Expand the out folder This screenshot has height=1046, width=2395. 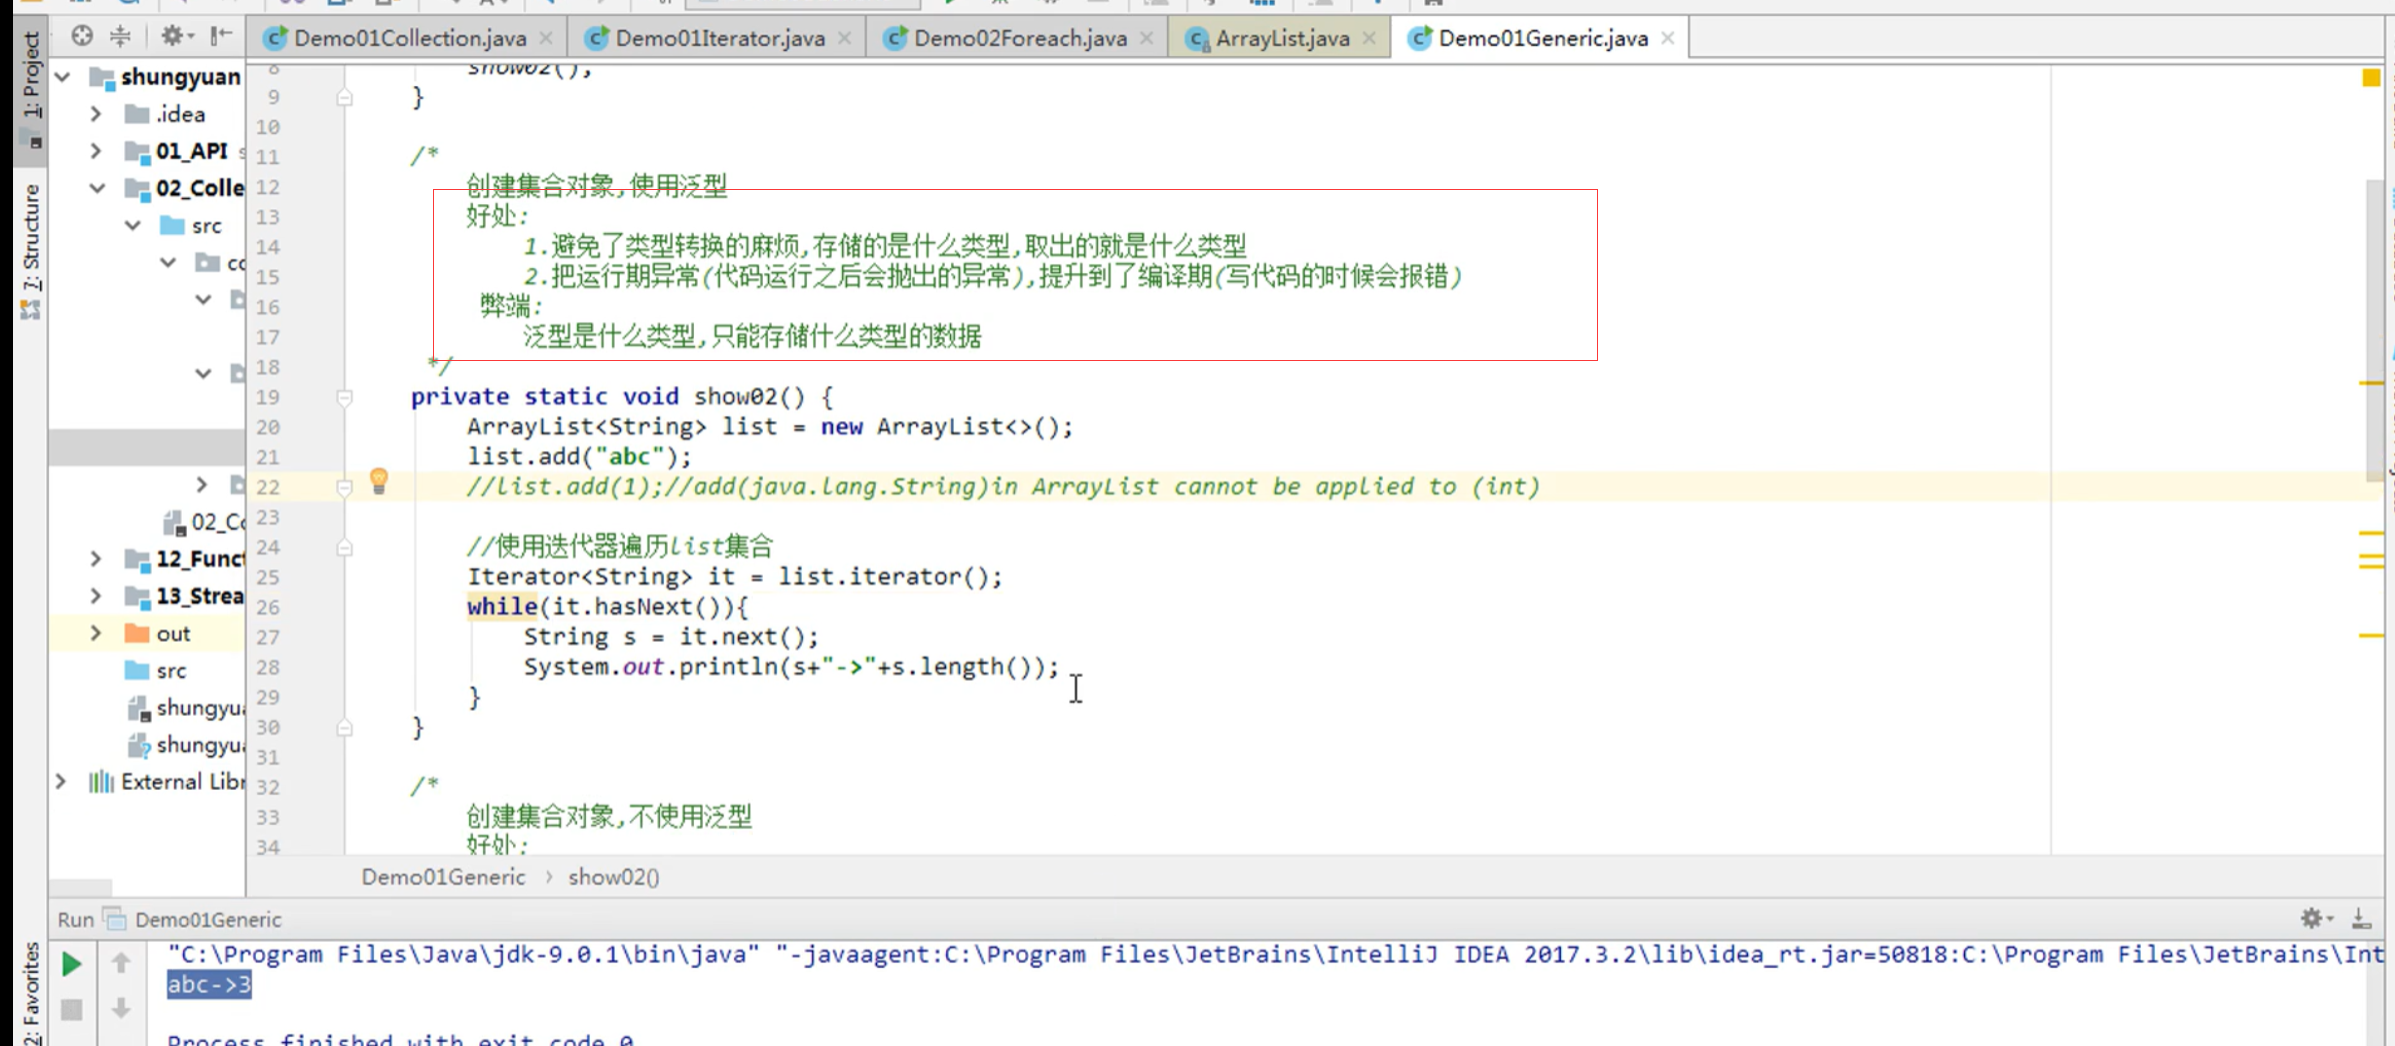[x=96, y=633]
